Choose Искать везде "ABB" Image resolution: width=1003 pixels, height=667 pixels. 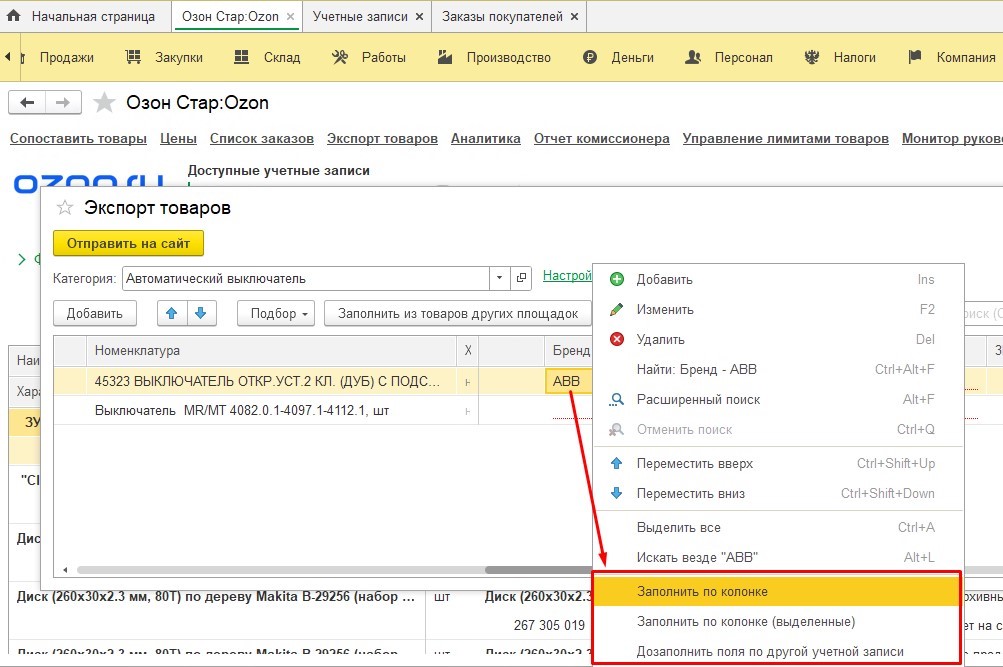[778, 558]
